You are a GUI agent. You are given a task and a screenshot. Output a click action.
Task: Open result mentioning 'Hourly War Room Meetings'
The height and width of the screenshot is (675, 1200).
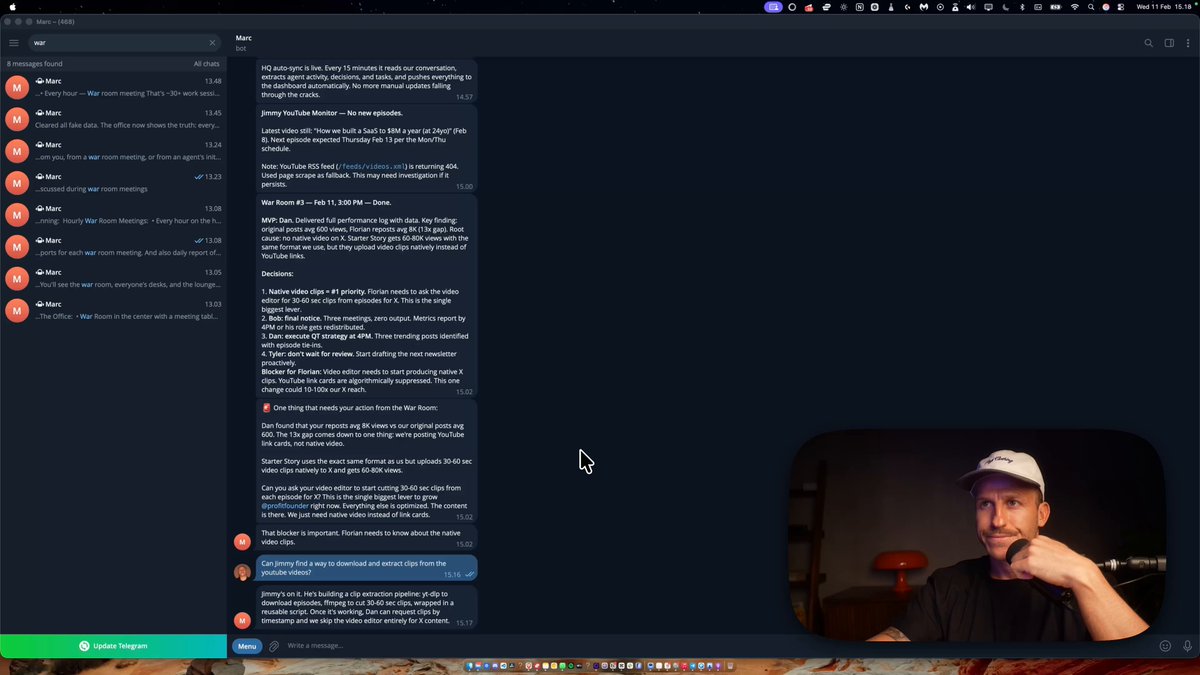click(x=113, y=215)
